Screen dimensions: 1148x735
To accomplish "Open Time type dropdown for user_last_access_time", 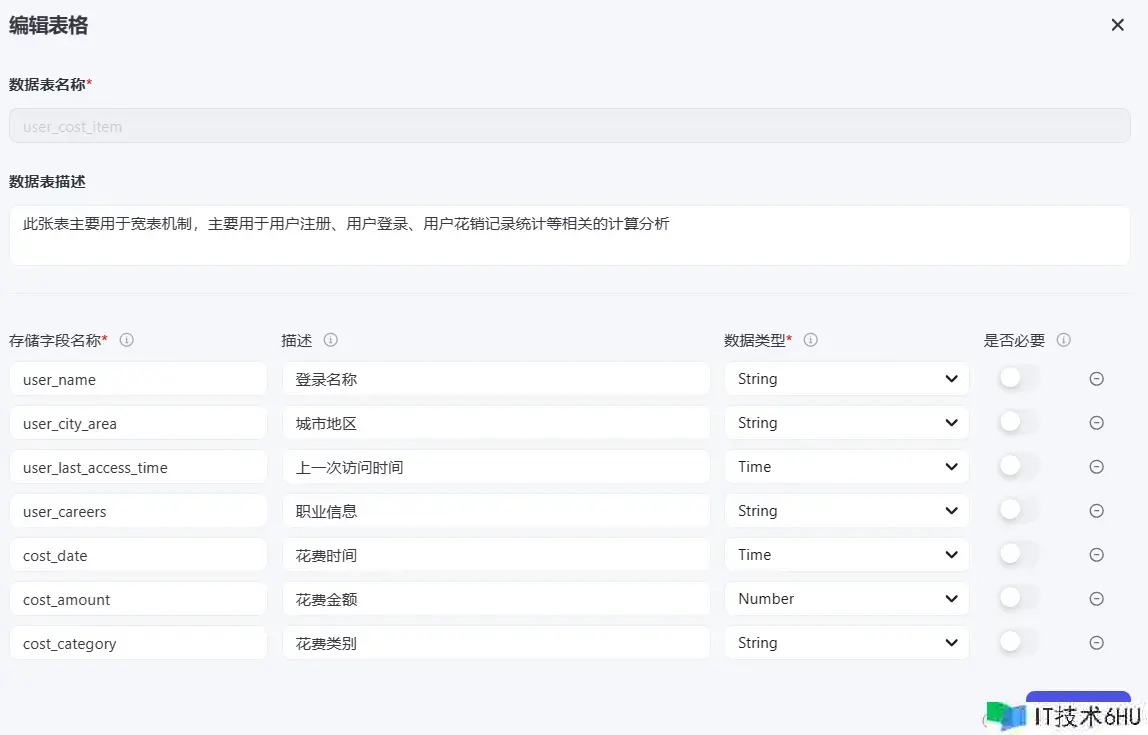I will tap(846, 467).
